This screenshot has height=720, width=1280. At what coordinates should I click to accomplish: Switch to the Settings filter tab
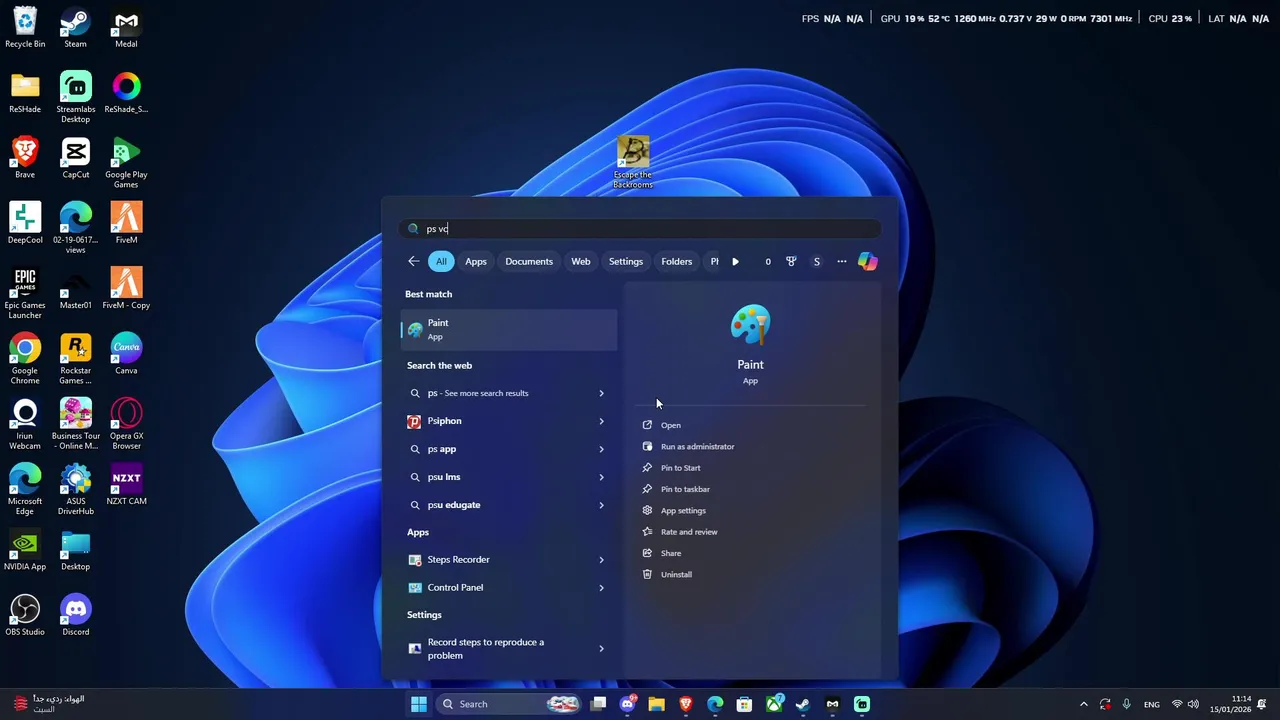point(626,261)
